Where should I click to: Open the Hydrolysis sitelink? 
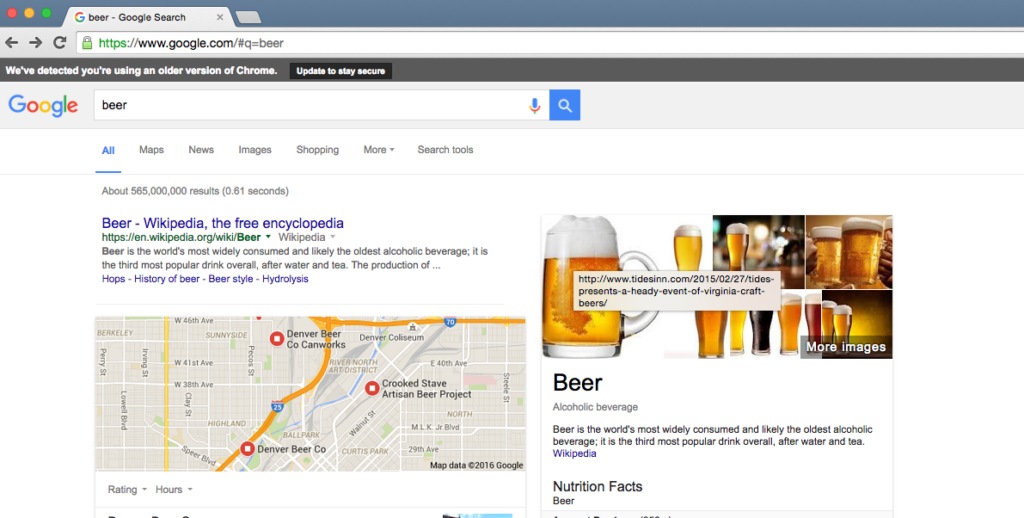coord(285,279)
